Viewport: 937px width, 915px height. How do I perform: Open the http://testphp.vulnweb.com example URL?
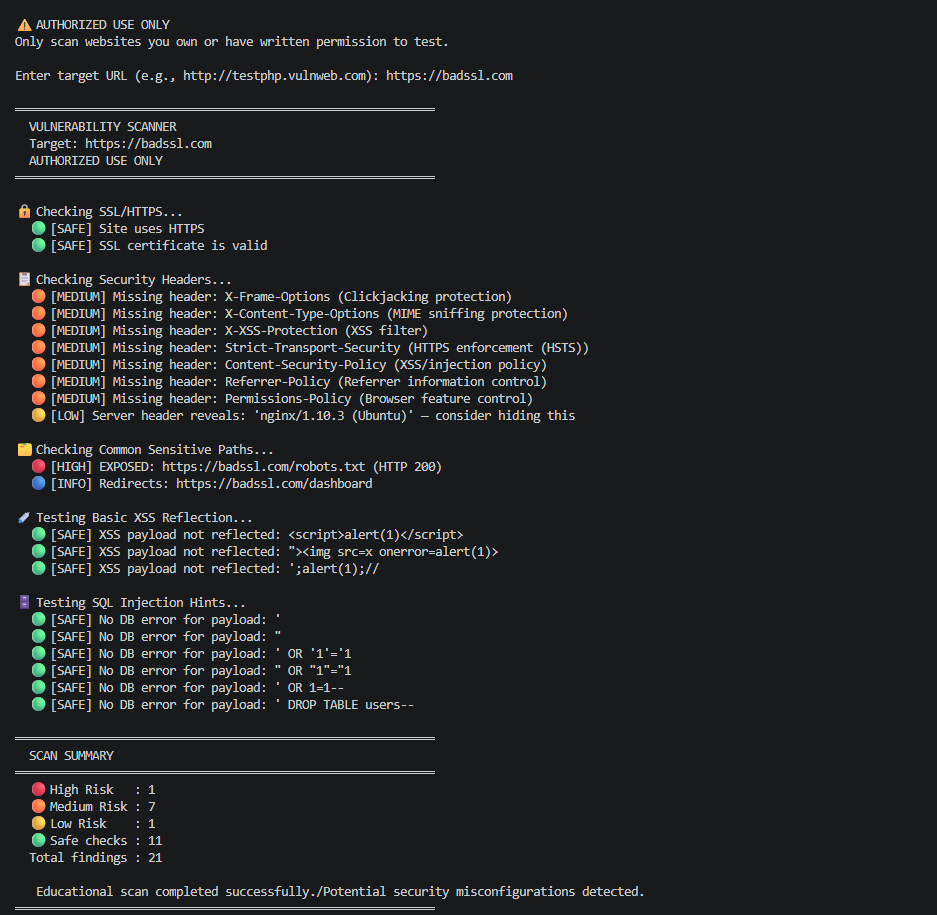click(x=275, y=76)
